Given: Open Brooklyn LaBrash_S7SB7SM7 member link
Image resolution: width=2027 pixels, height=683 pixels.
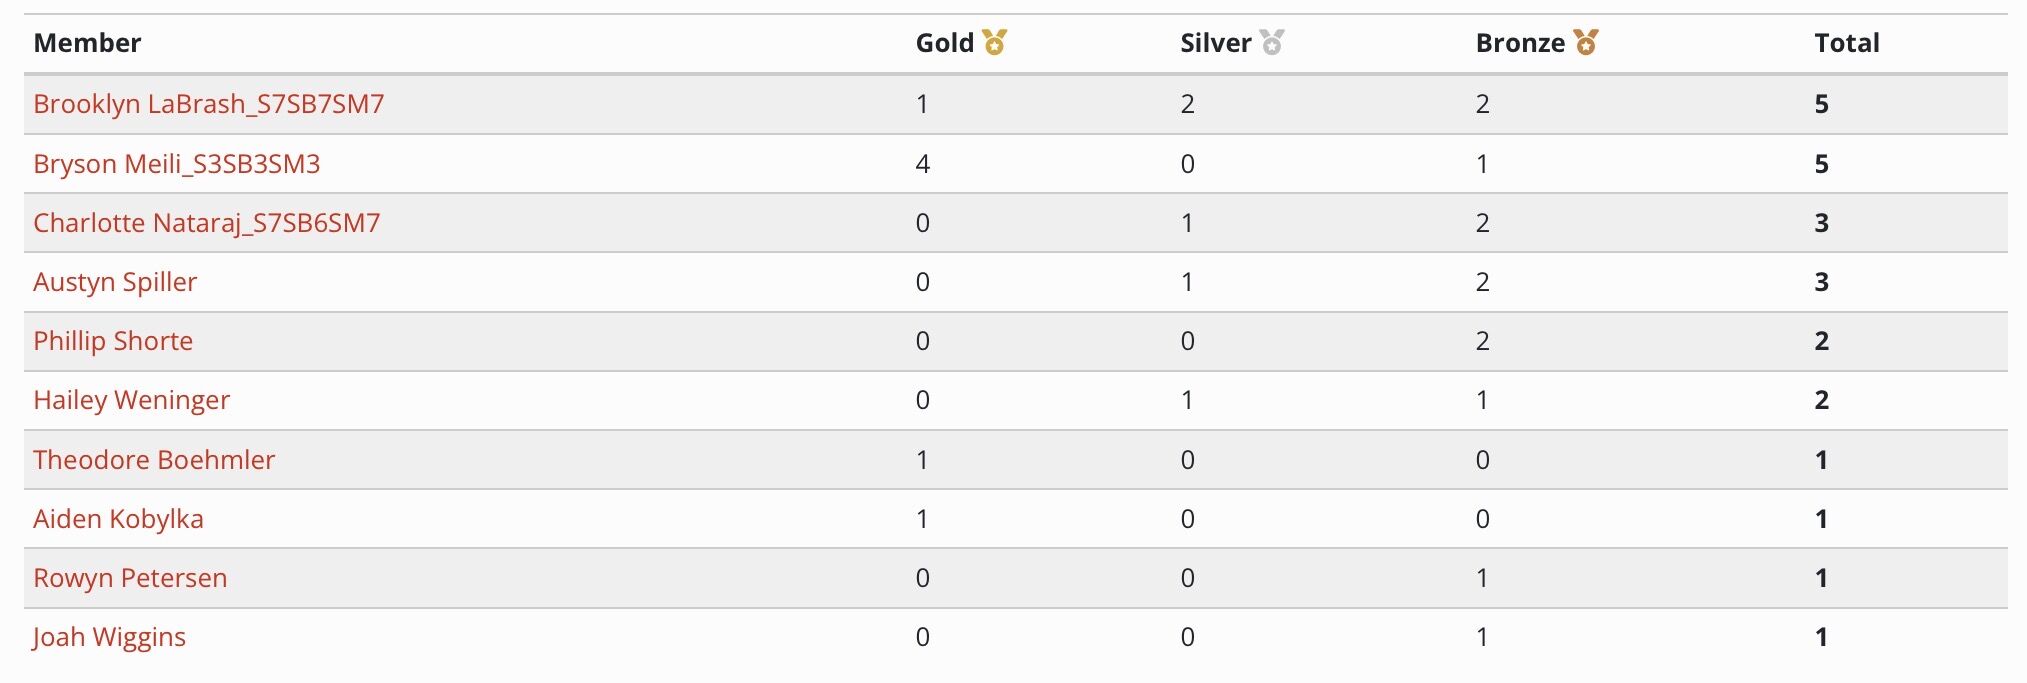Looking at the screenshot, I should click(x=209, y=104).
